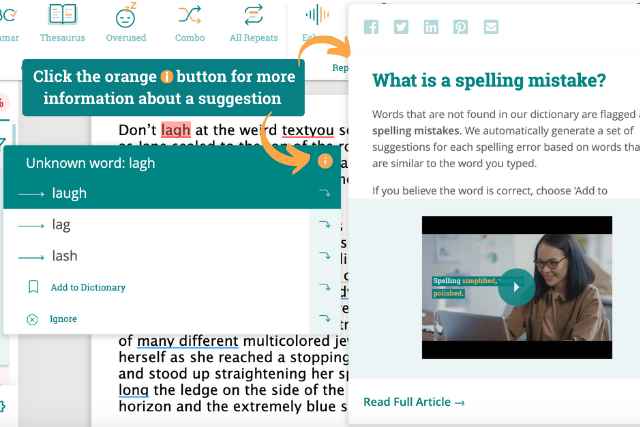Viewport: 640px width, 427px height.
Task: Ignore the unknown word suggestion
Action: [x=63, y=319]
